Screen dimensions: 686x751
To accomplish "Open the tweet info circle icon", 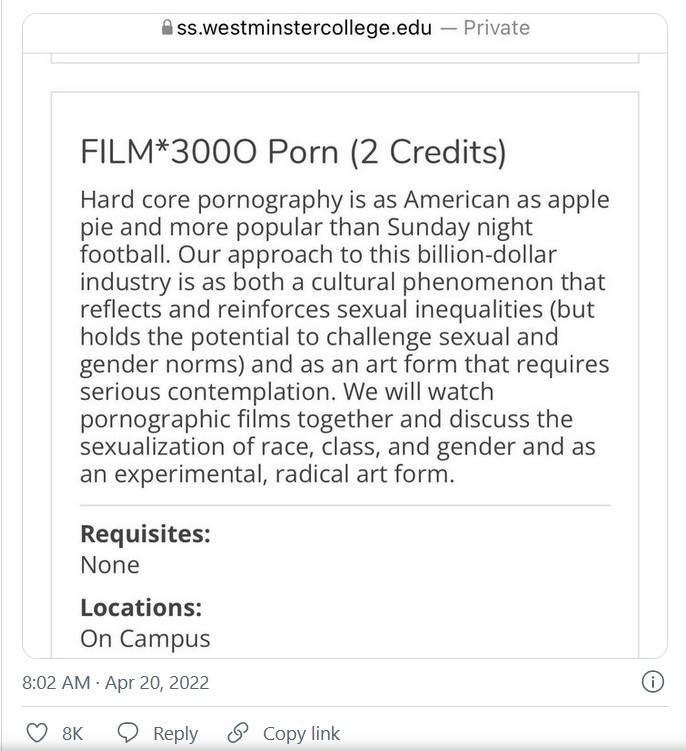I will (652, 681).
